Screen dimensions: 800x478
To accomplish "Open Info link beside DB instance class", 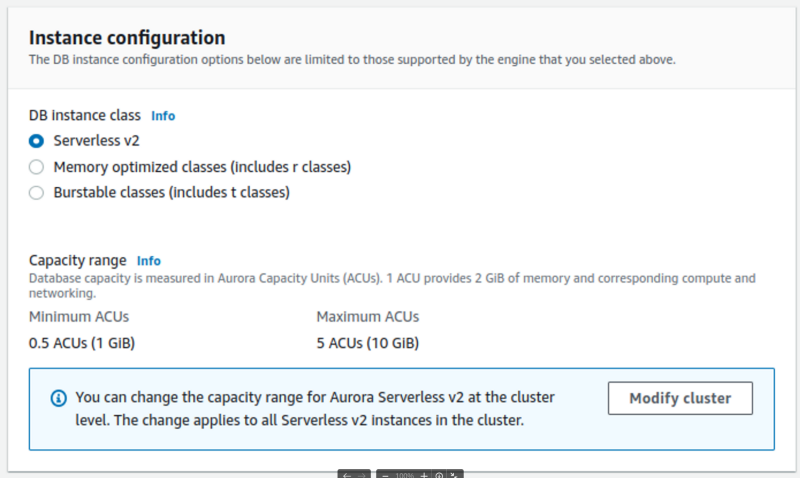I will click(x=163, y=116).
